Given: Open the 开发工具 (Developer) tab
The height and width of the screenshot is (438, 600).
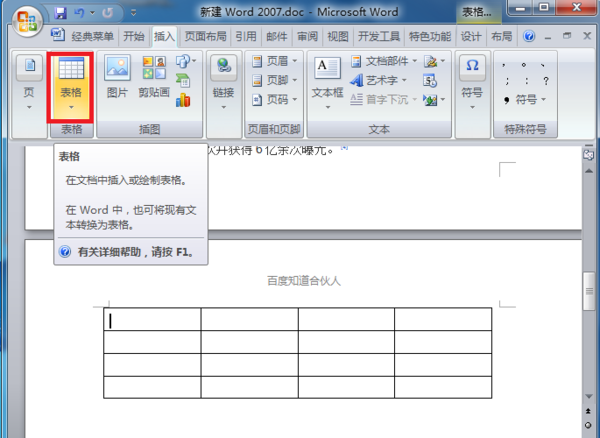Looking at the screenshot, I should pos(379,37).
